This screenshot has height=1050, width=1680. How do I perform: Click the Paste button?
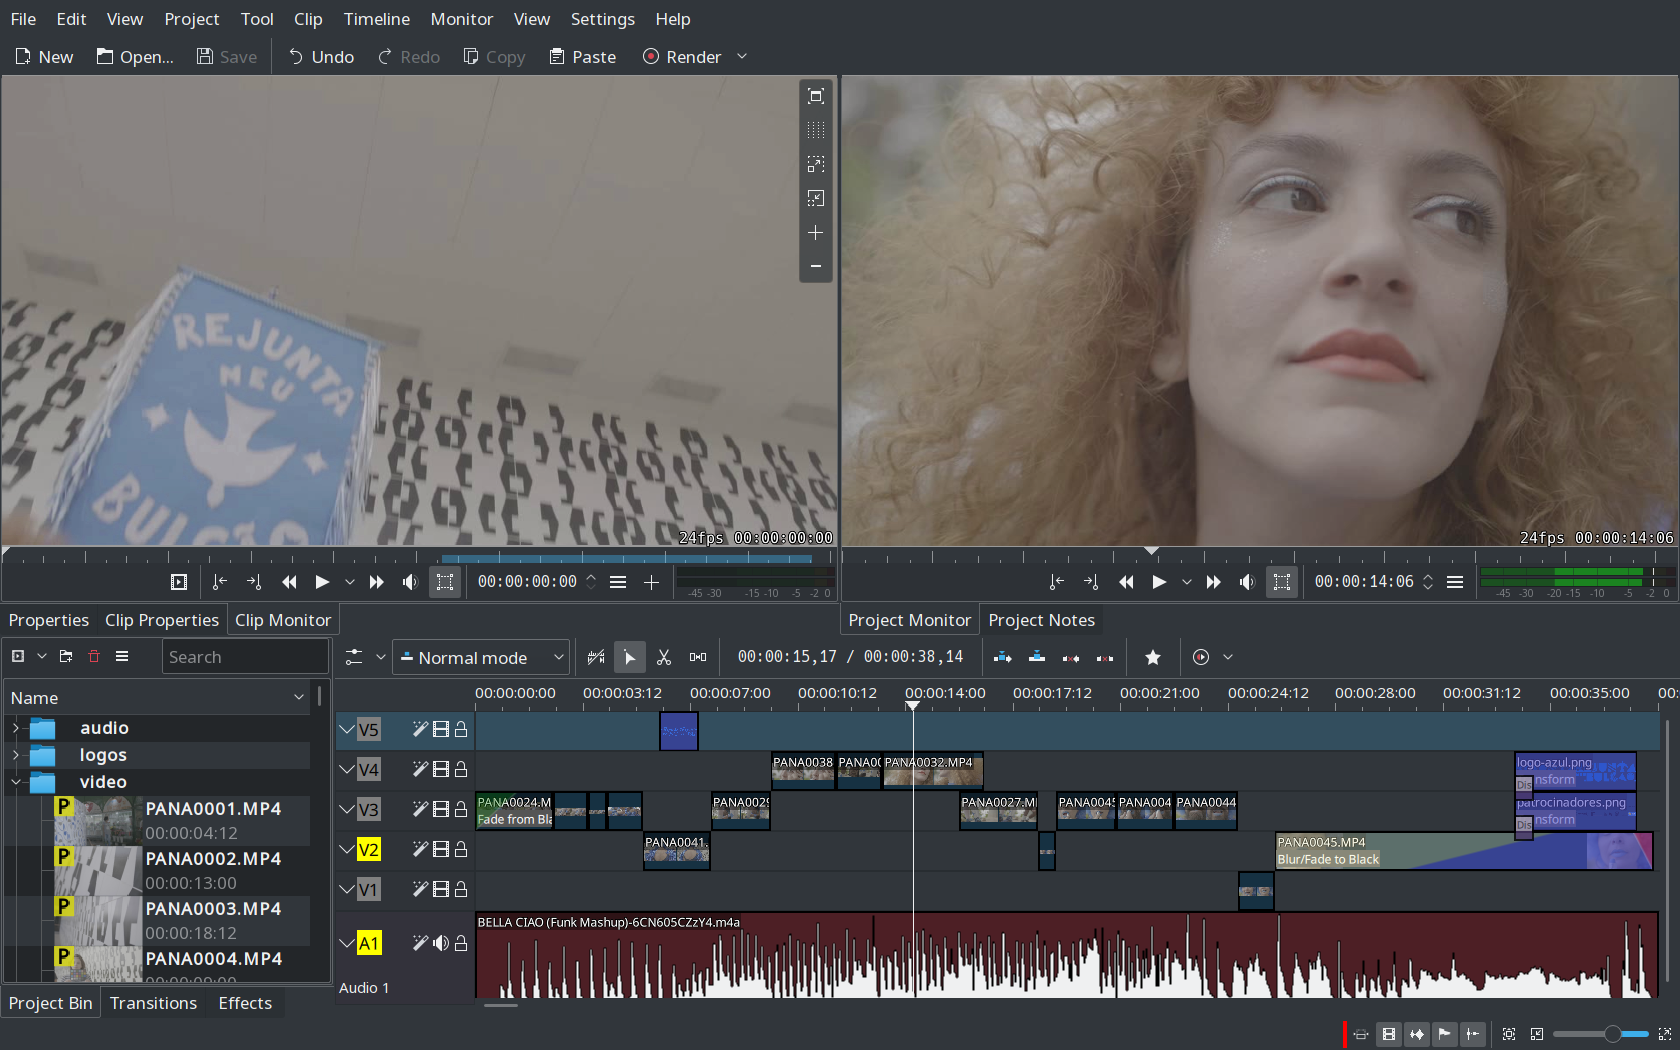(x=582, y=57)
